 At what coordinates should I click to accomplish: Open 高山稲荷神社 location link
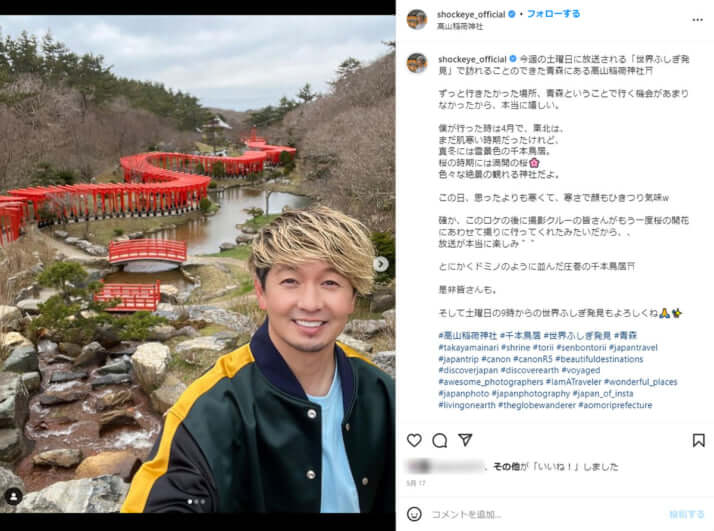(460, 26)
